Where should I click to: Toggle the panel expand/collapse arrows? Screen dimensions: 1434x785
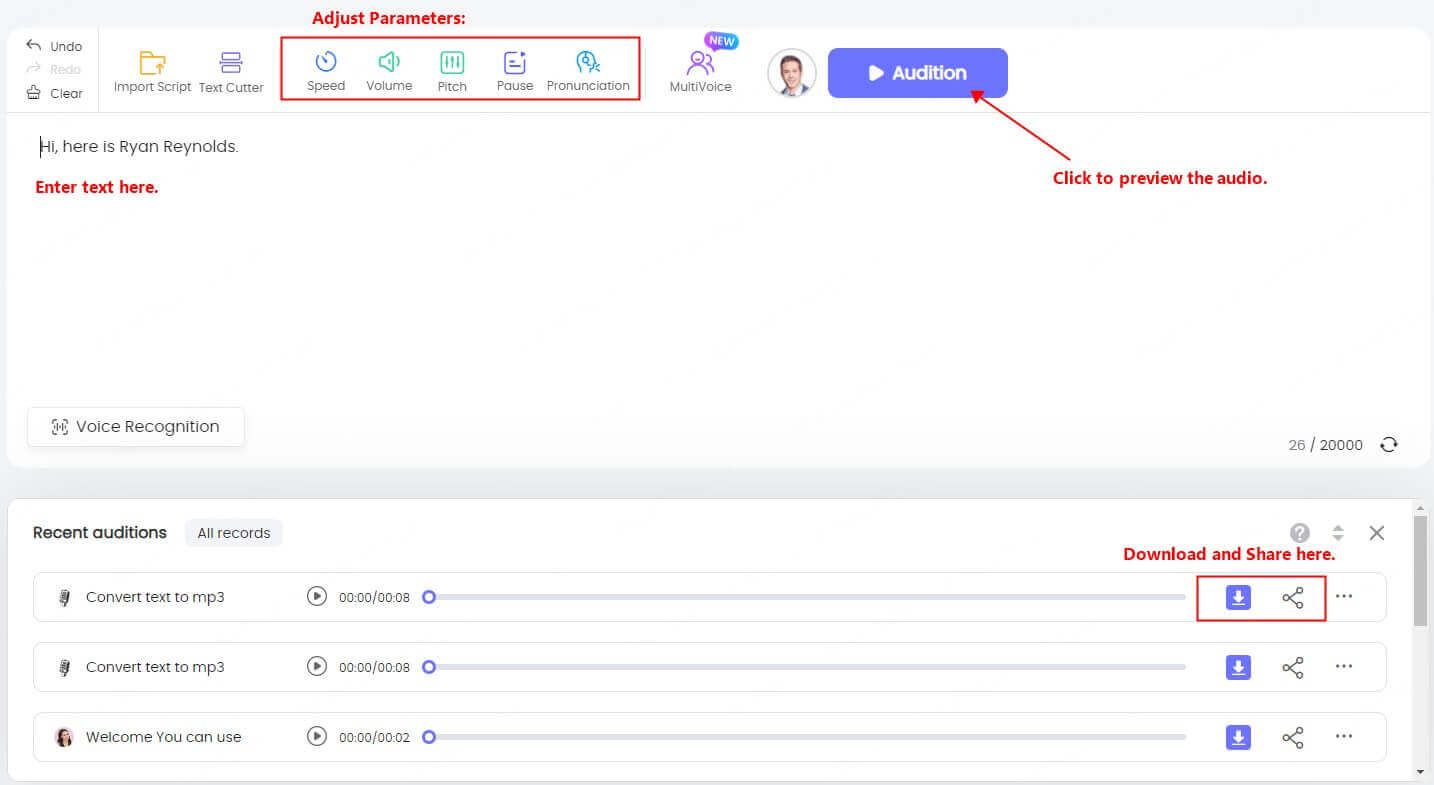1338,533
